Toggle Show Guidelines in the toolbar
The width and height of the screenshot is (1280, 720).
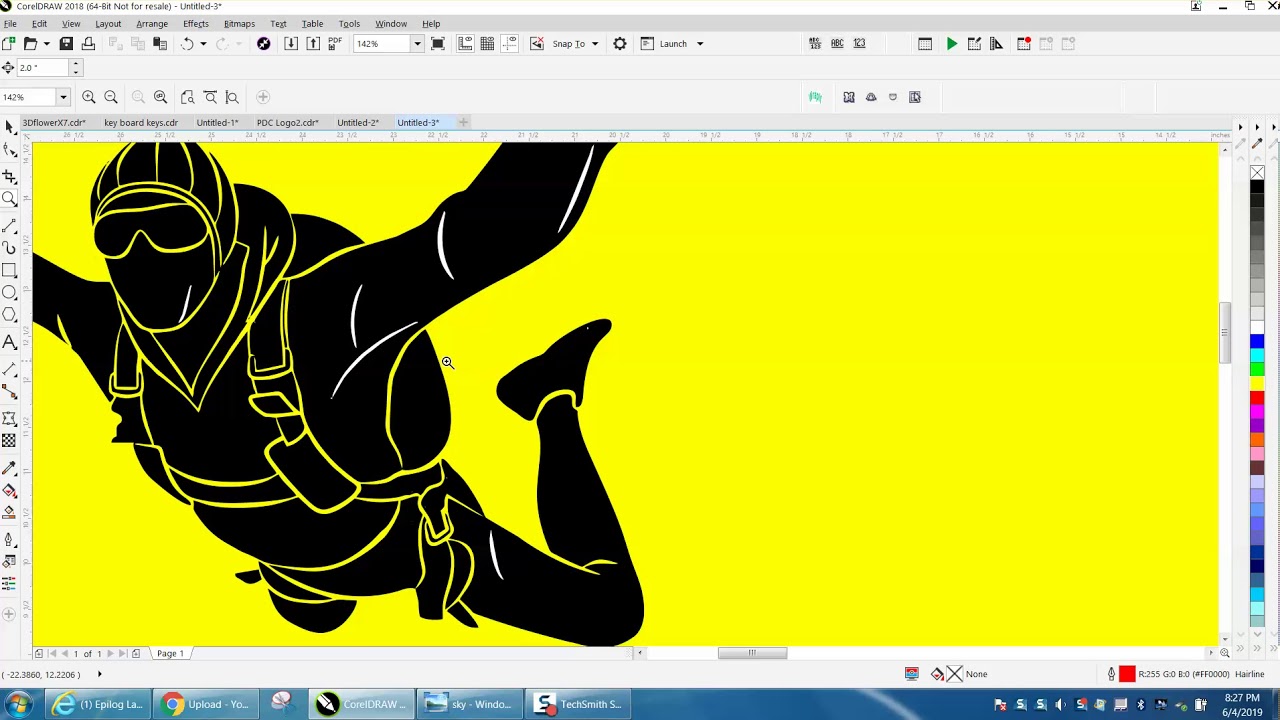(x=509, y=44)
